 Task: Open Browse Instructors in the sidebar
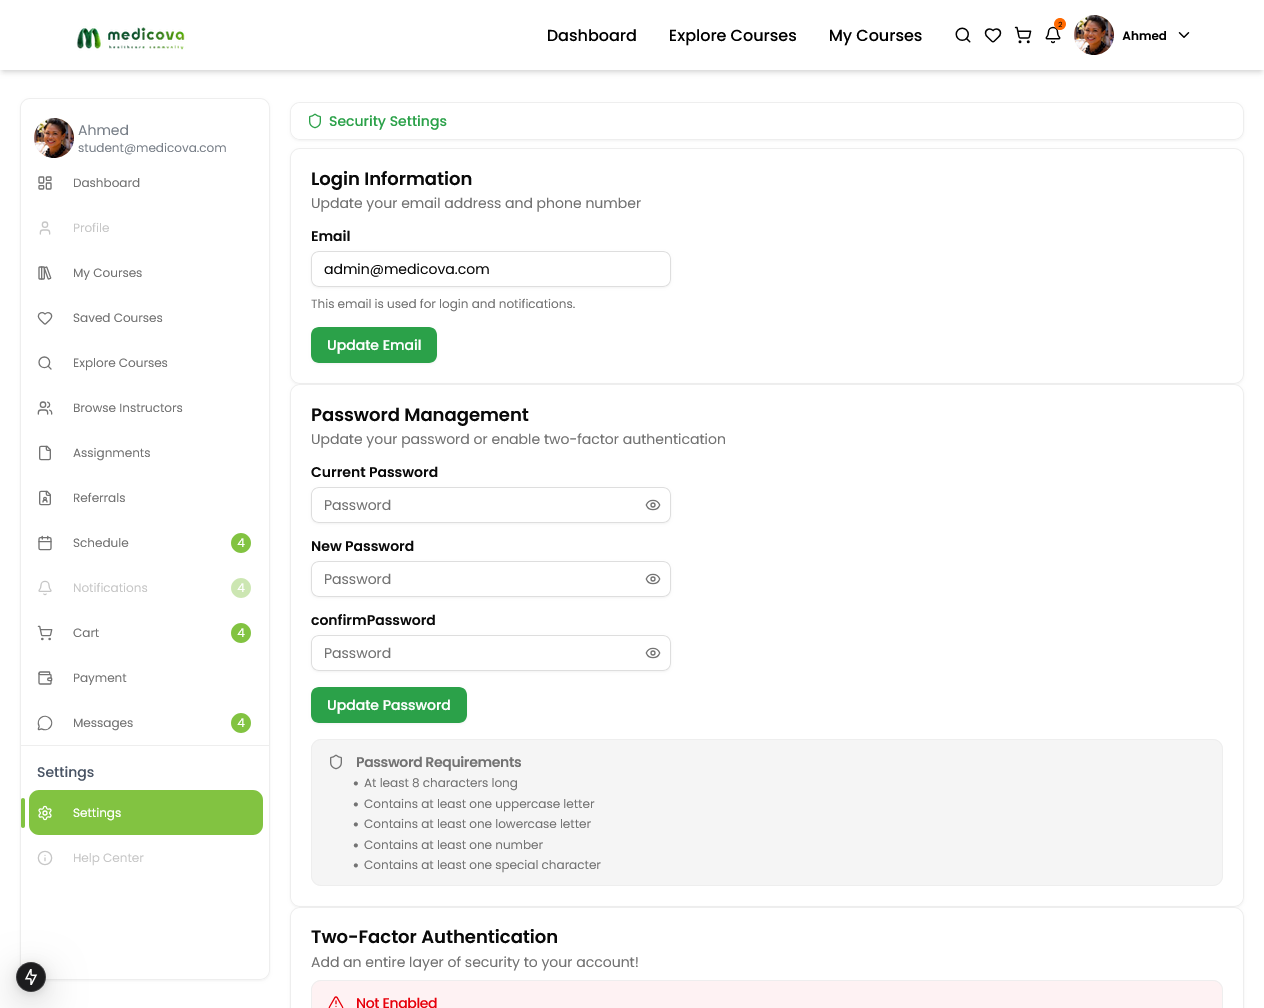tap(146, 408)
